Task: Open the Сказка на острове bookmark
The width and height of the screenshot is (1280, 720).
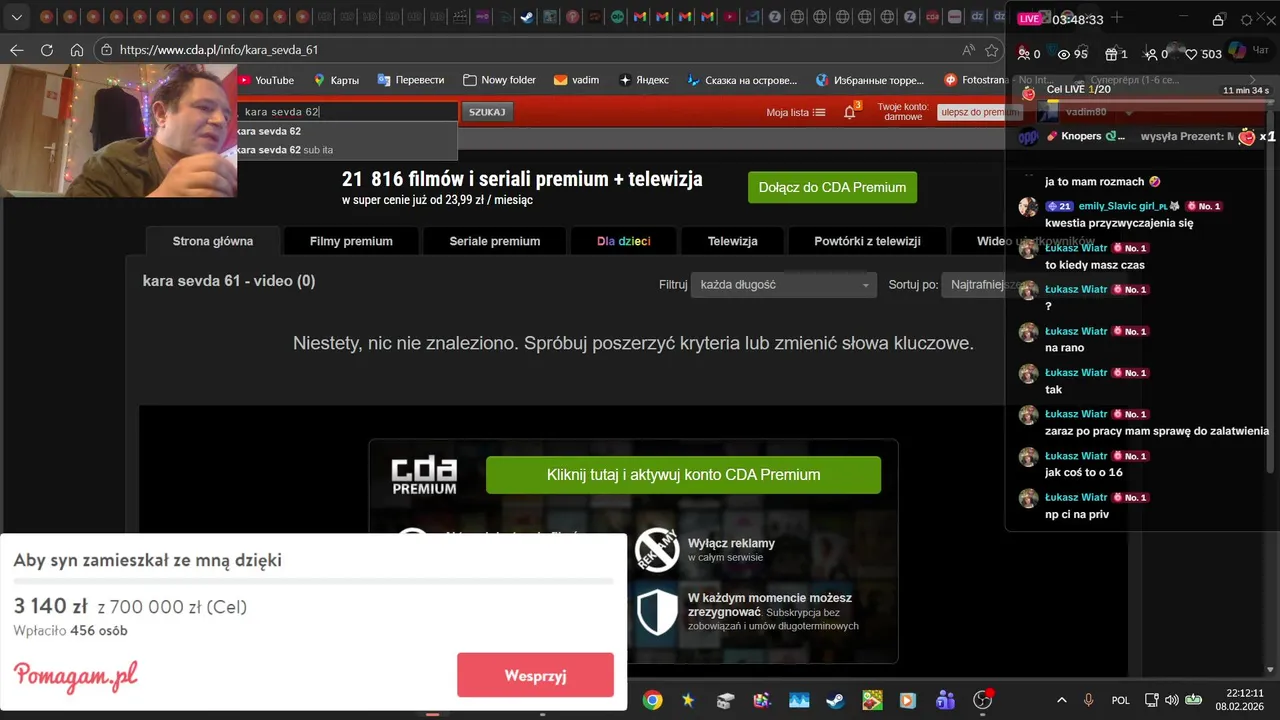Action: click(x=741, y=80)
